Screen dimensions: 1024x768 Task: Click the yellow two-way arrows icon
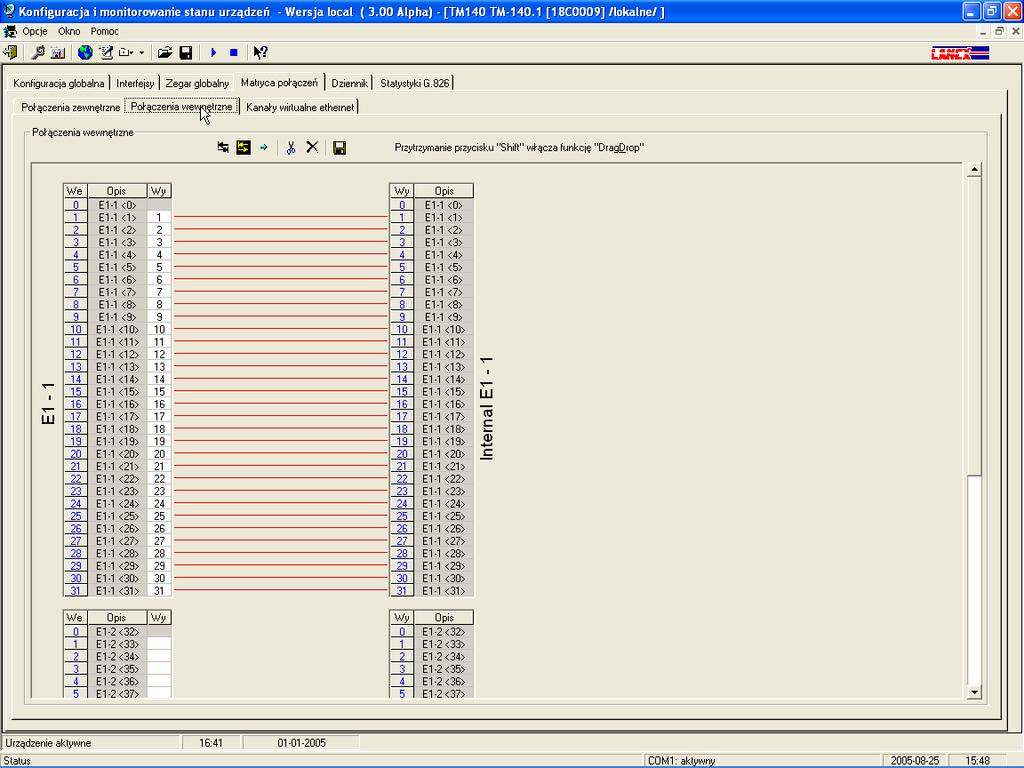244,148
